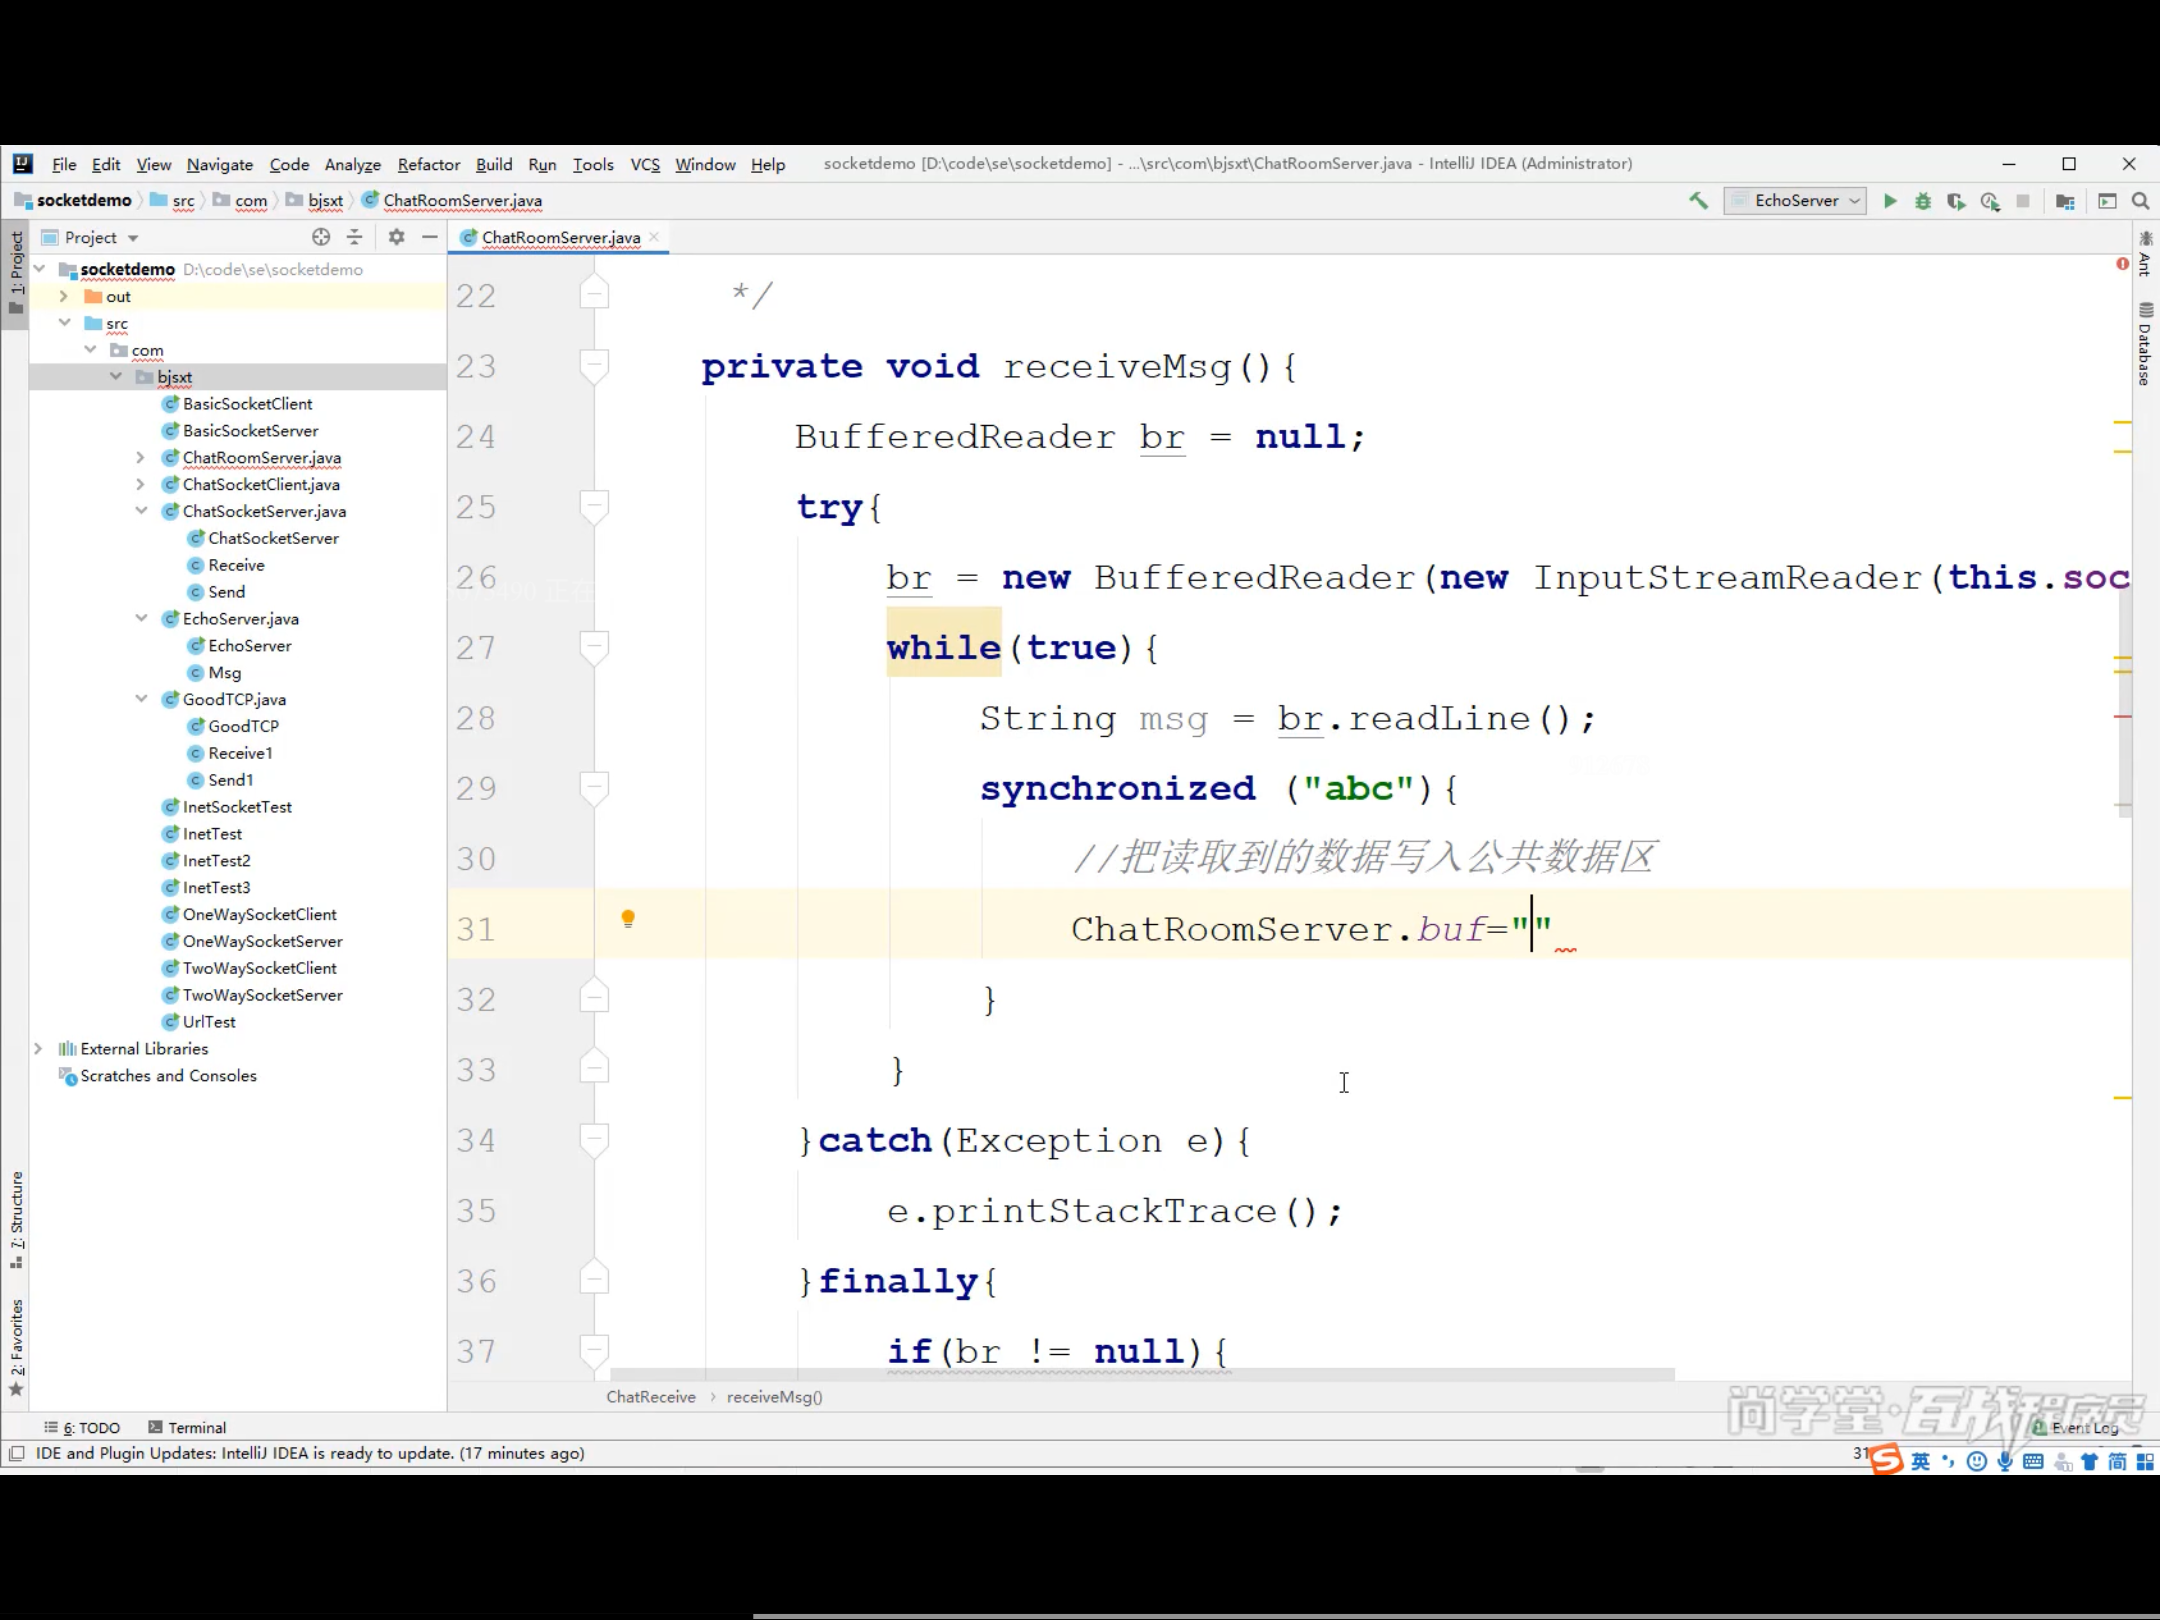Collapse fold toggle at line 29 synchronized block
The image size is (2160, 1620).
tap(594, 787)
